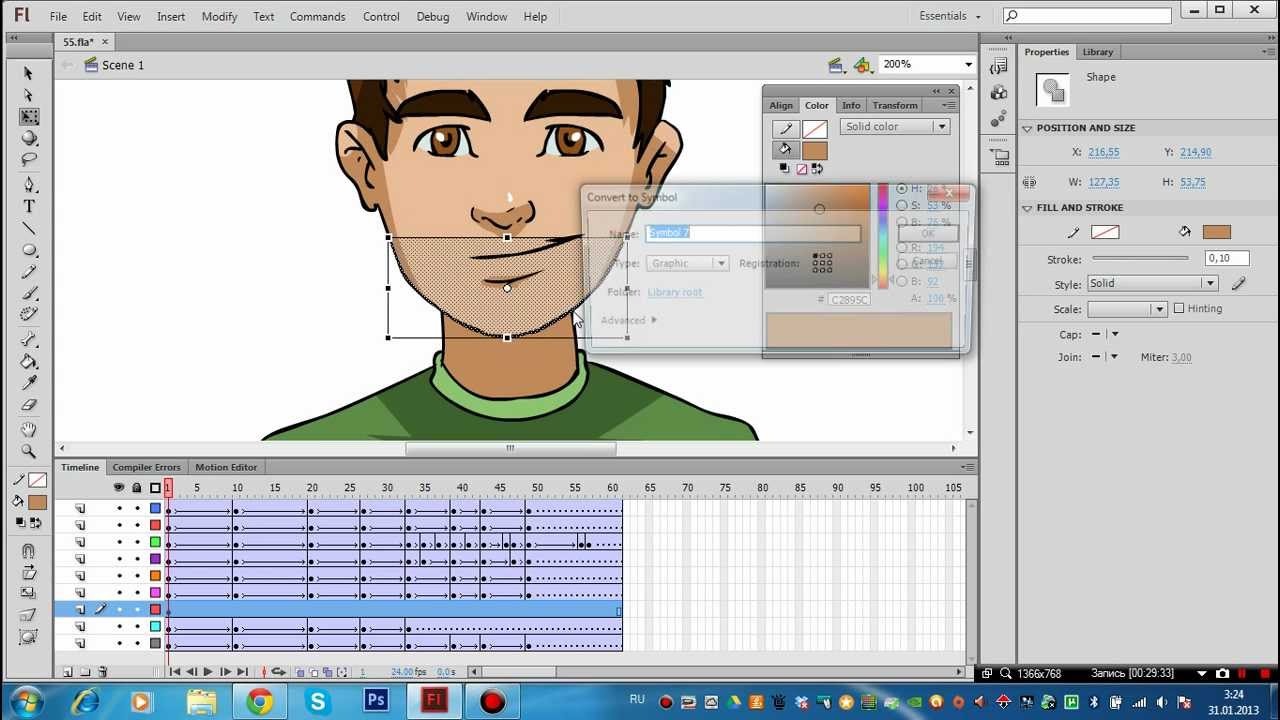Enable the Hinting checkbox
The width and height of the screenshot is (1280, 720).
point(1179,309)
